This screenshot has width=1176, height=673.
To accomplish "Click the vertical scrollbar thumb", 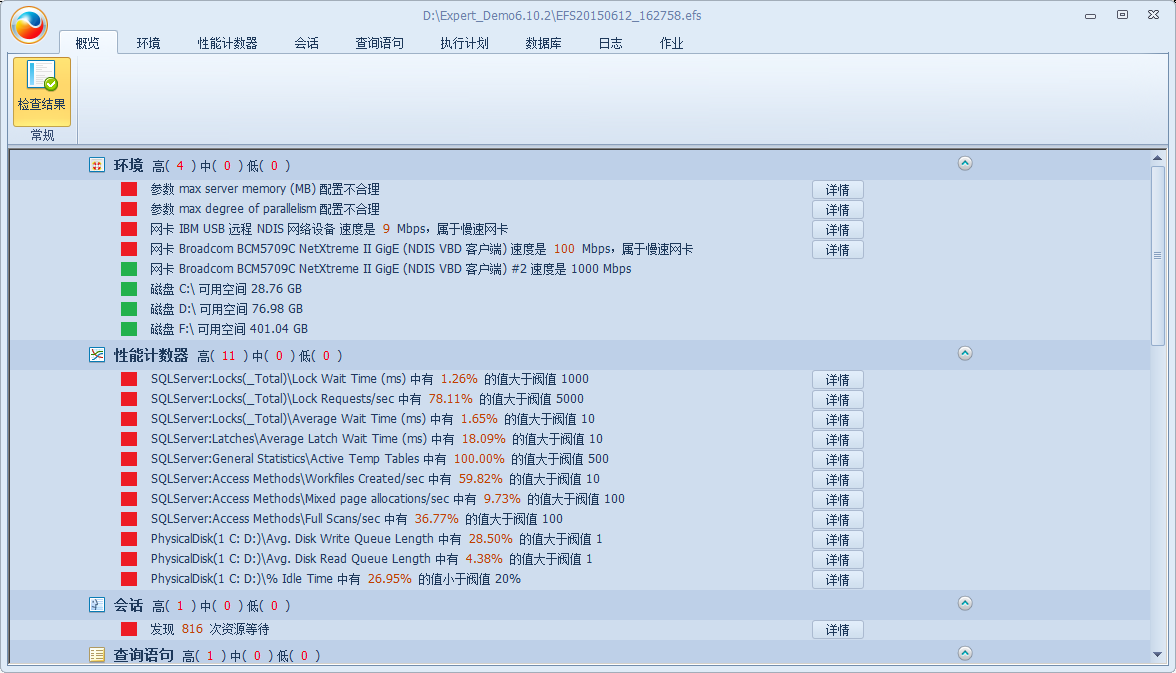I will click(x=1157, y=256).
